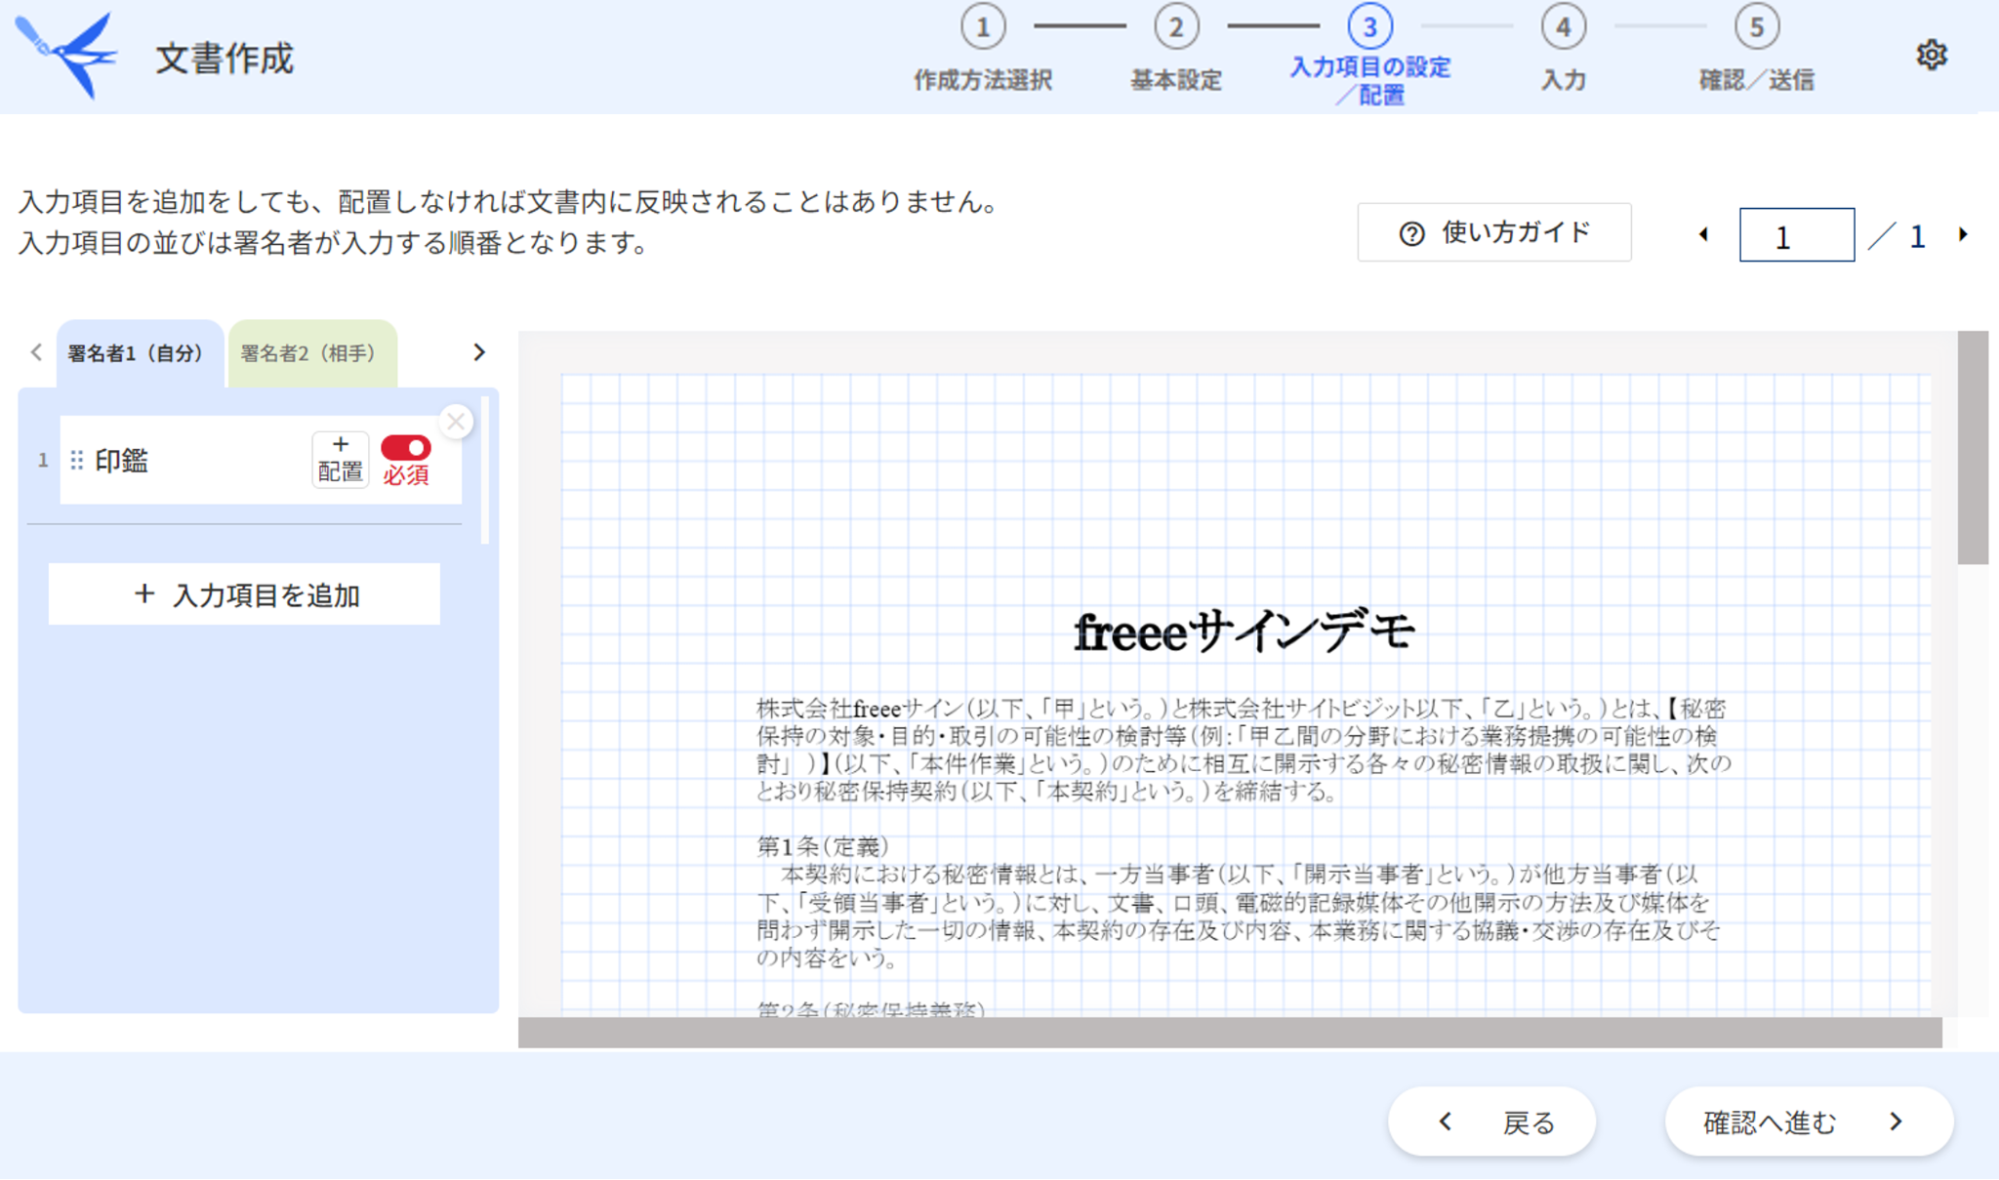Click the 印鑑 item label
This screenshot has width=1999, height=1180.
pyautogui.click(x=121, y=460)
